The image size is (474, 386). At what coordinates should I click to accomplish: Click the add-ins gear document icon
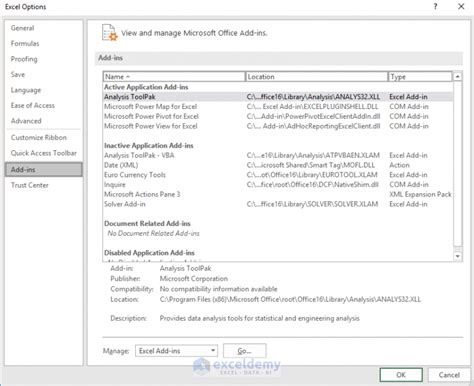pos(110,33)
